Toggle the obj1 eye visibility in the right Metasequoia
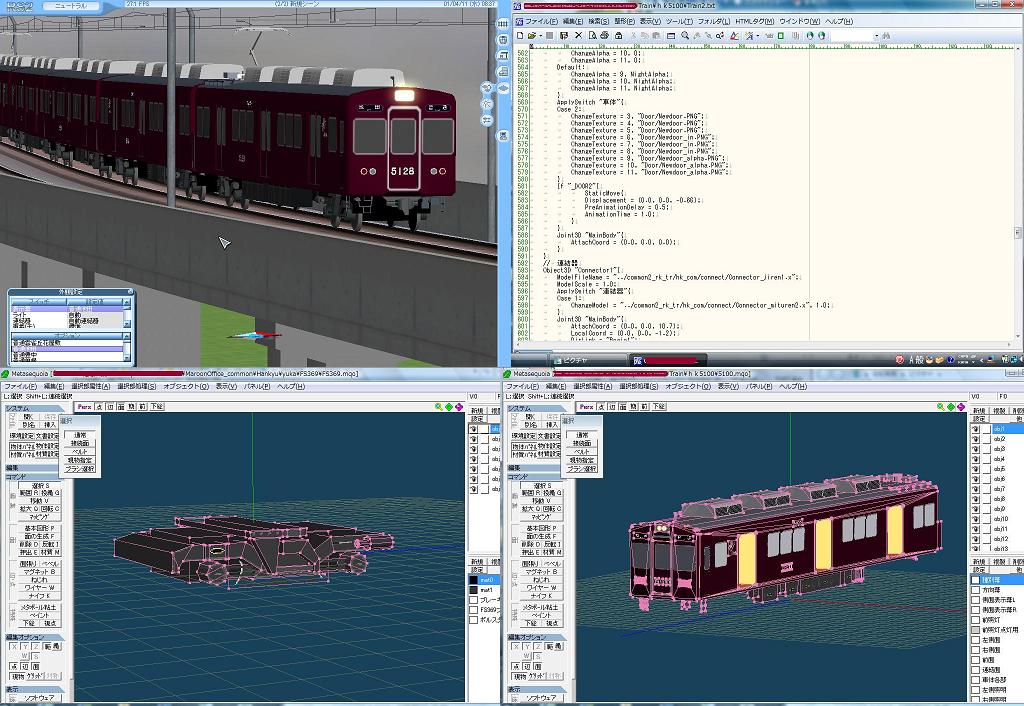The width and height of the screenshot is (1024, 706). pyautogui.click(x=976, y=429)
